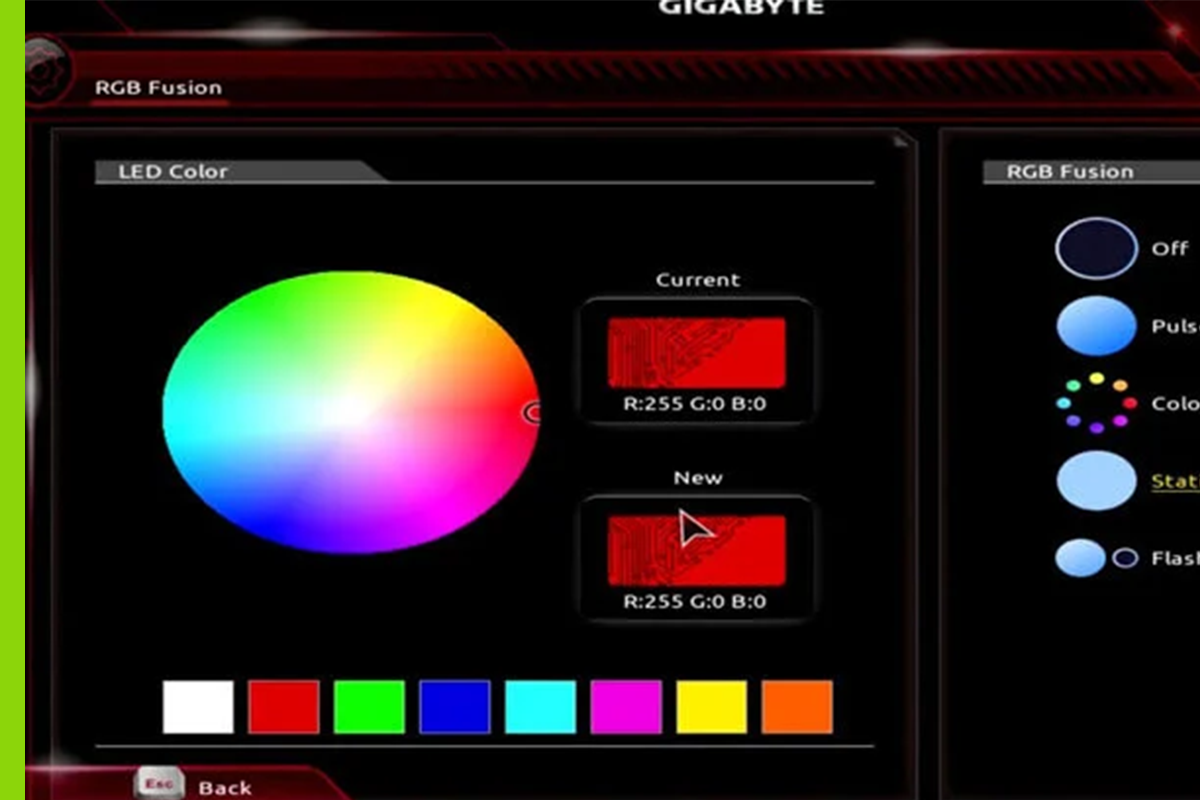This screenshot has height=800, width=1200.
Task: Choose the Pulse mode blue circle icon
Action: pyautogui.click(x=1096, y=326)
